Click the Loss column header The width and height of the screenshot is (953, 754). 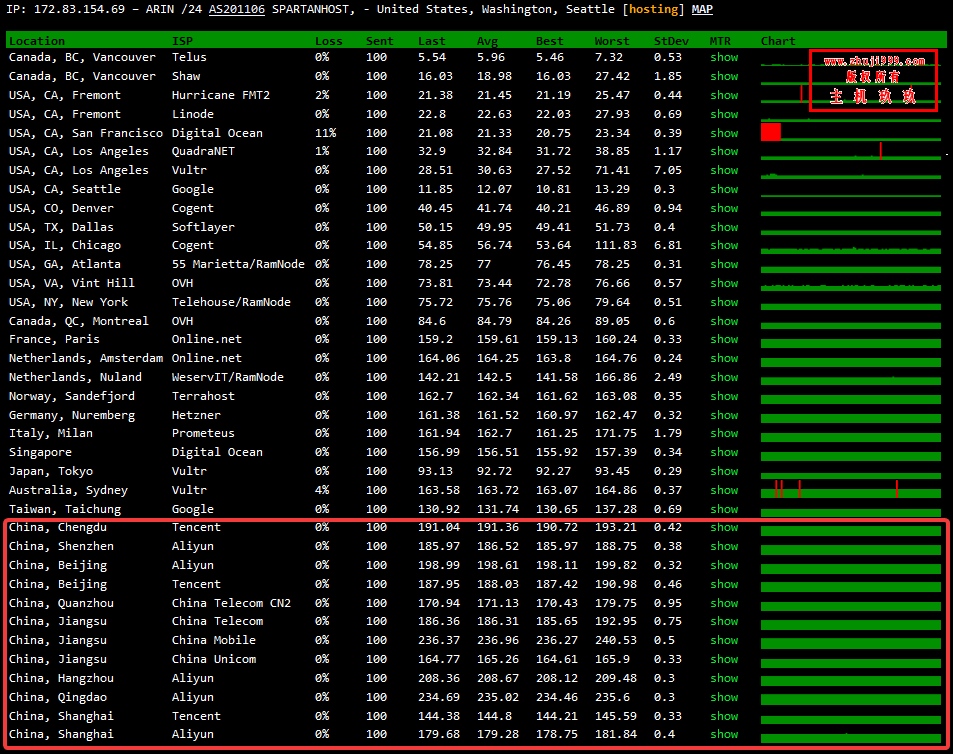point(328,41)
